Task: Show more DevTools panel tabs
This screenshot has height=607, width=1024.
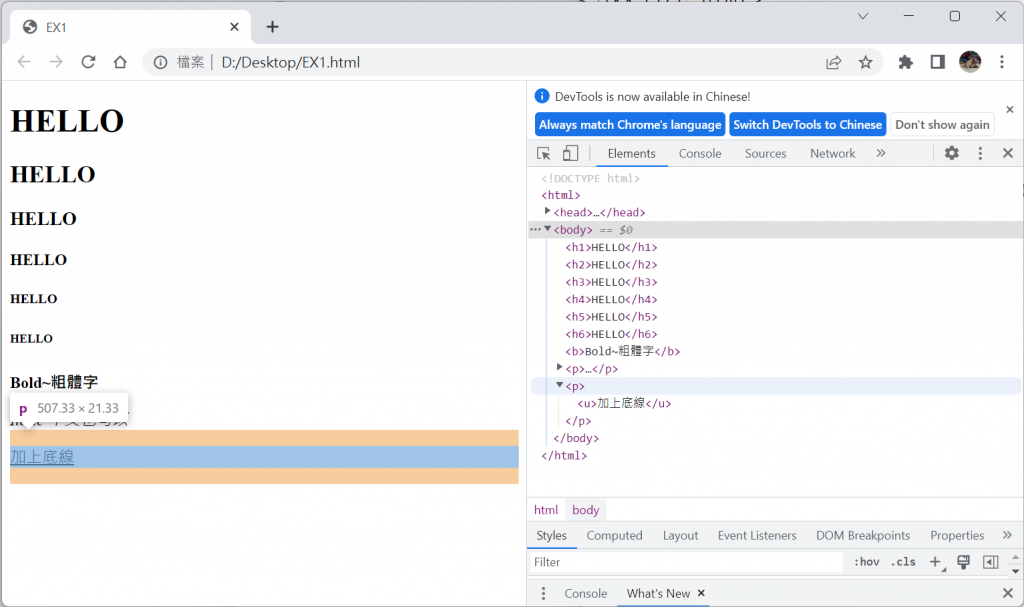Action: [881, 153]
